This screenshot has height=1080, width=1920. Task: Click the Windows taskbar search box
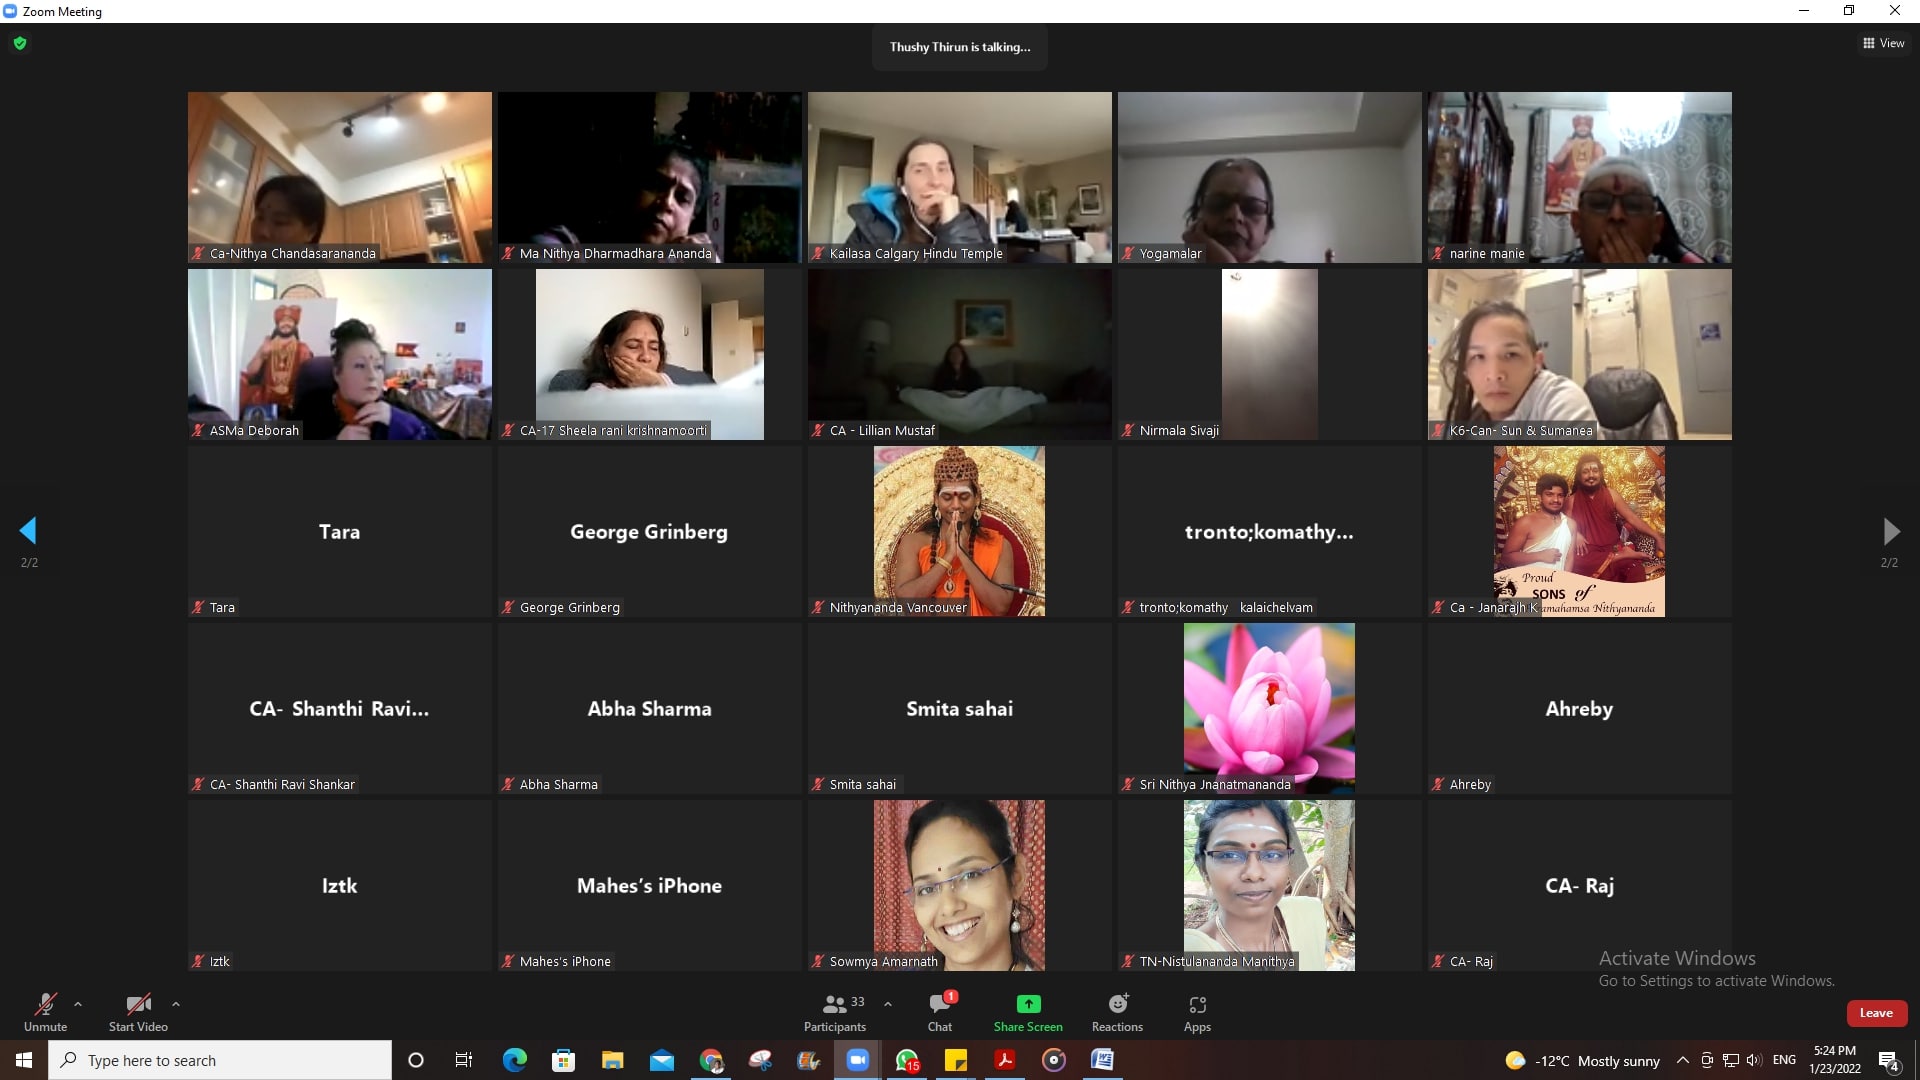tap(220, 1060)
